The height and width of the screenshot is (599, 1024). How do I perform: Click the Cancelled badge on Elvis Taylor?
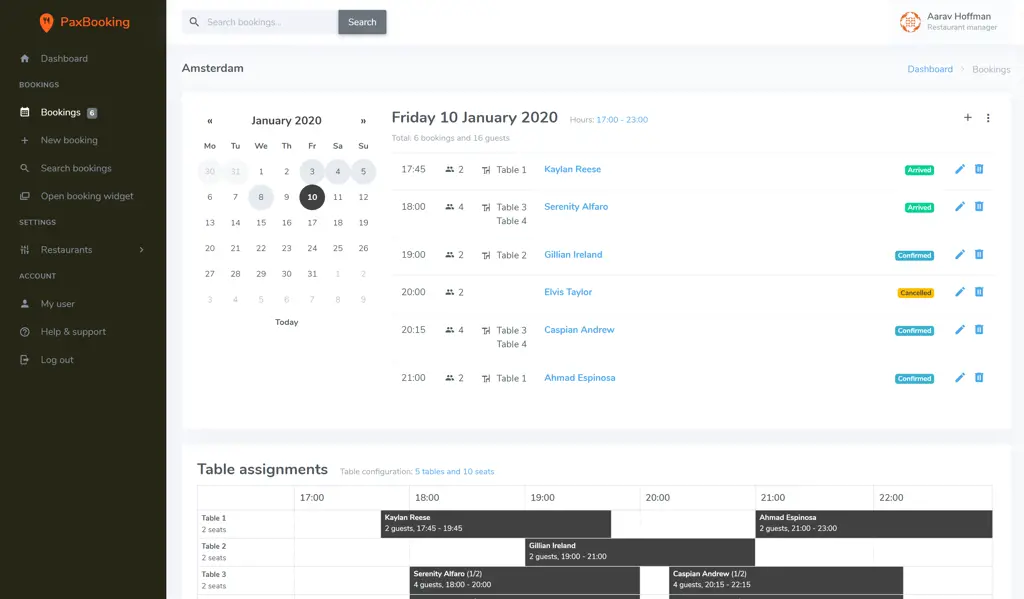click(913, 292)
